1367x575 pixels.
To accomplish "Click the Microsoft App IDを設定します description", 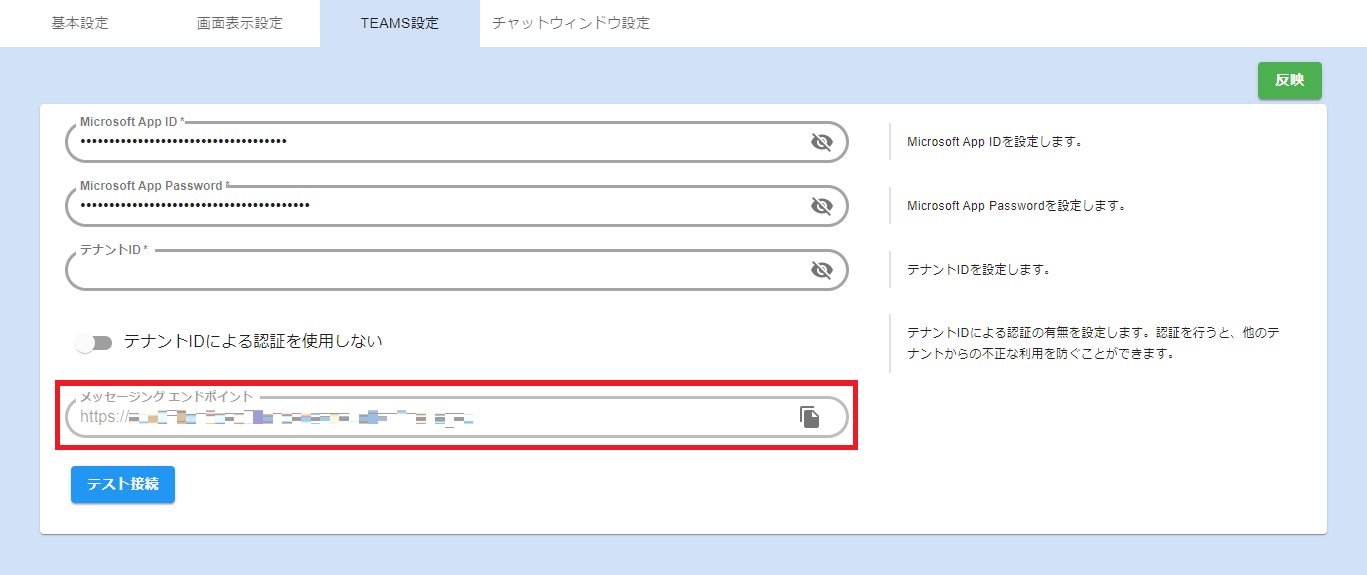I will coord(995,142).
